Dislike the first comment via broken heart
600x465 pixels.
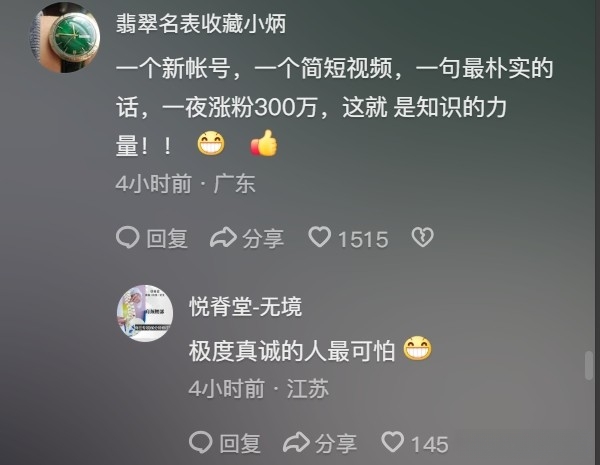click(x=422, y=237)
